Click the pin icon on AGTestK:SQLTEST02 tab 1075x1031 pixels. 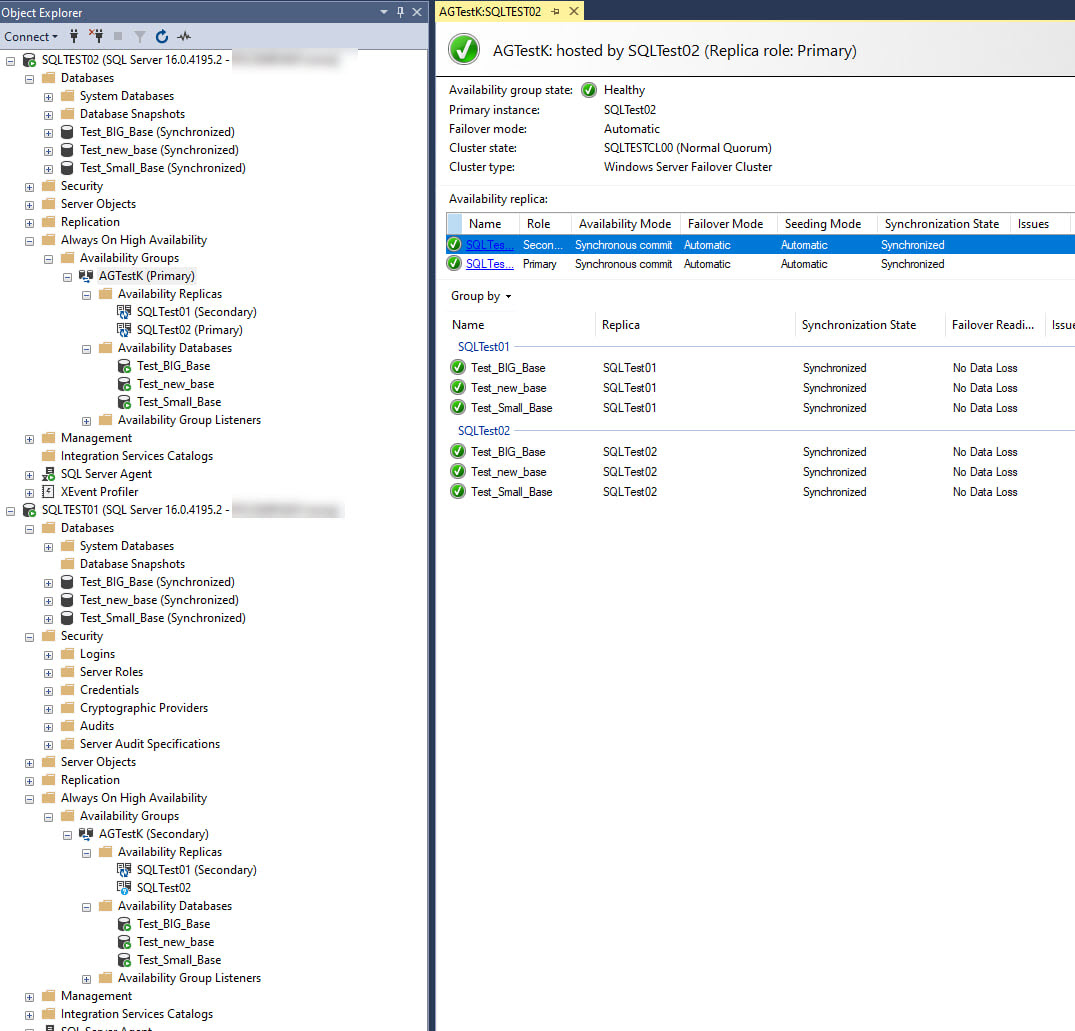[x=555, y=12]
